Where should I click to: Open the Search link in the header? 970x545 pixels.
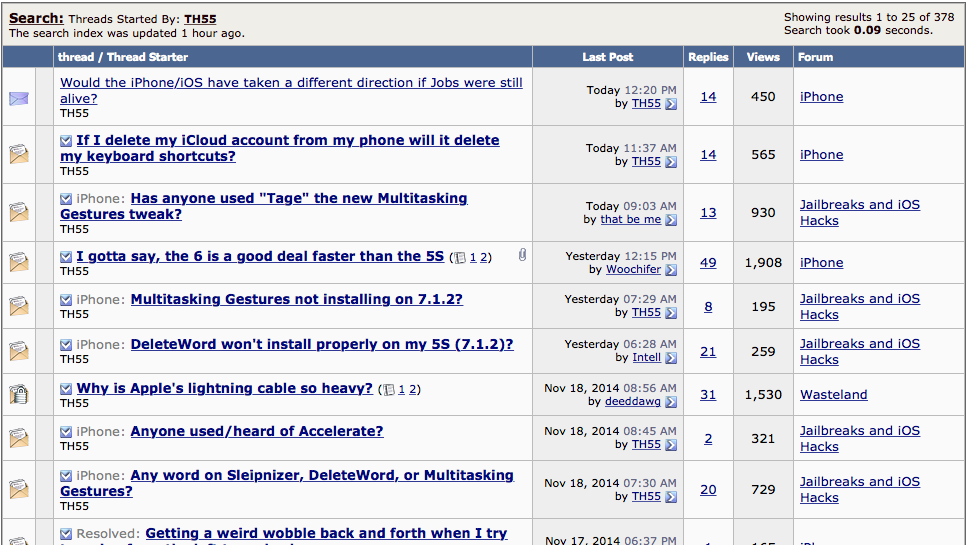36,19
